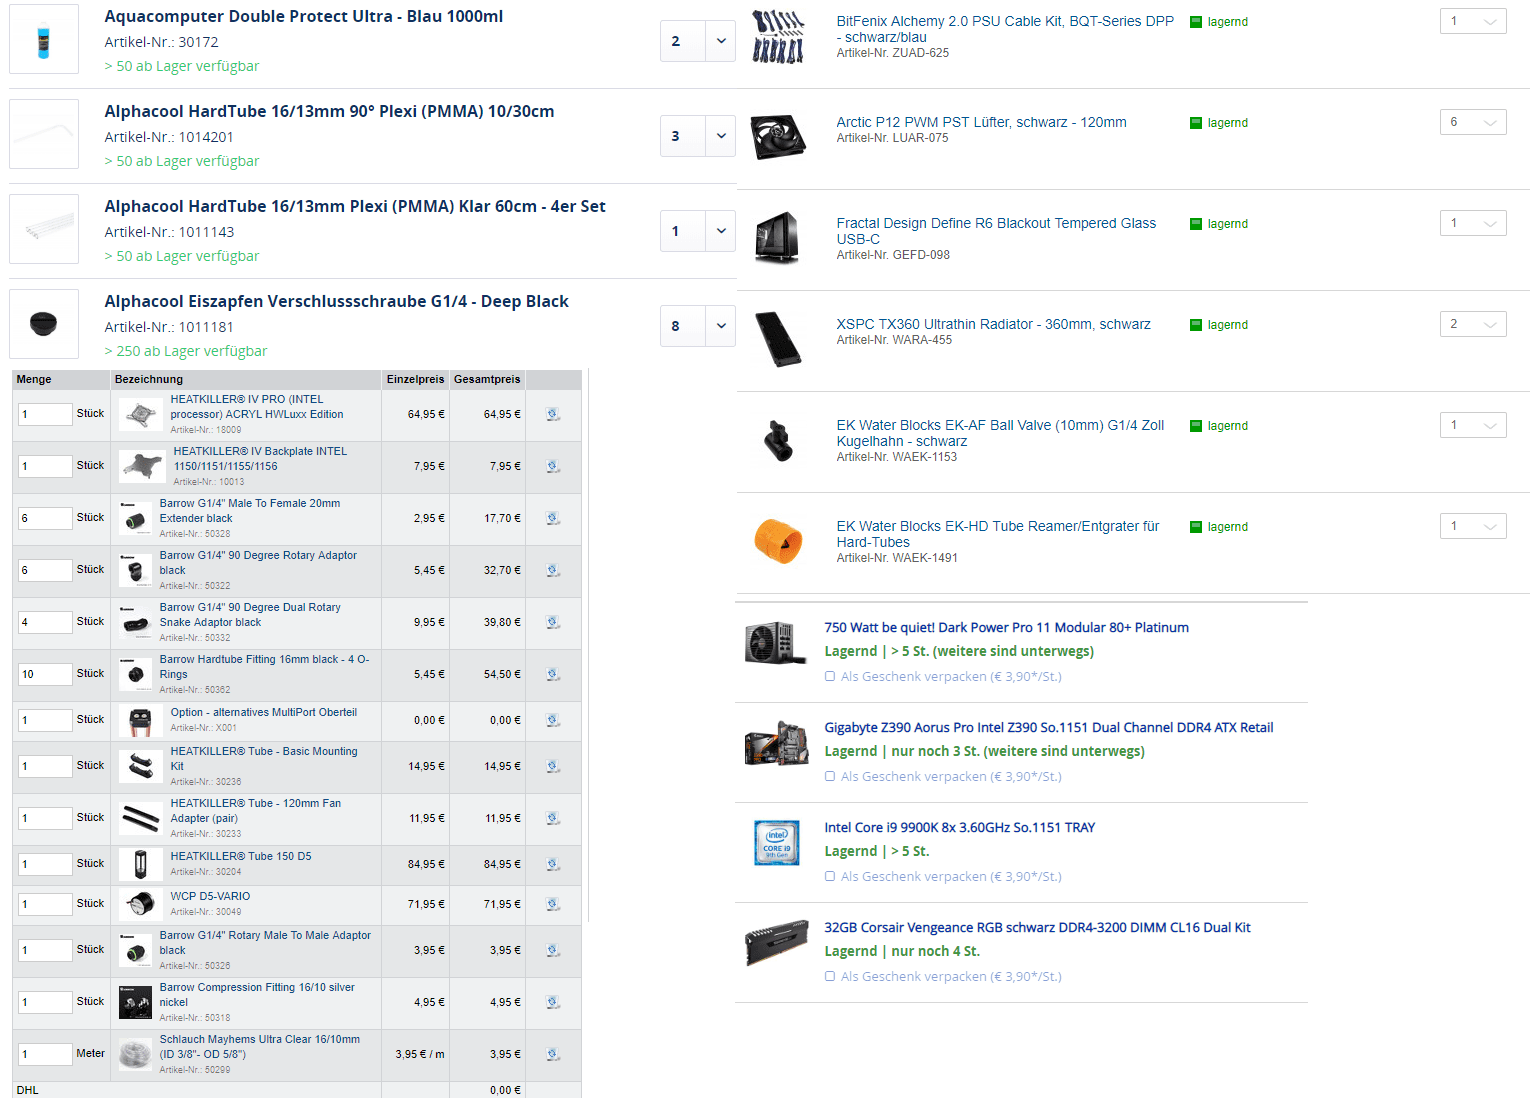Open WCP D5-VARIO product link

click(210, 896)
